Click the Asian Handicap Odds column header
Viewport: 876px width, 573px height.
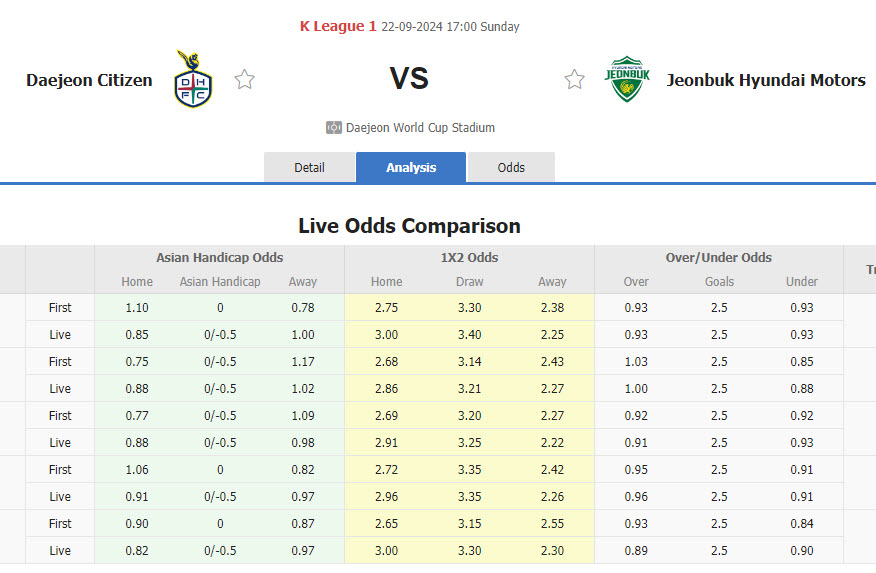tap(219, 257)
